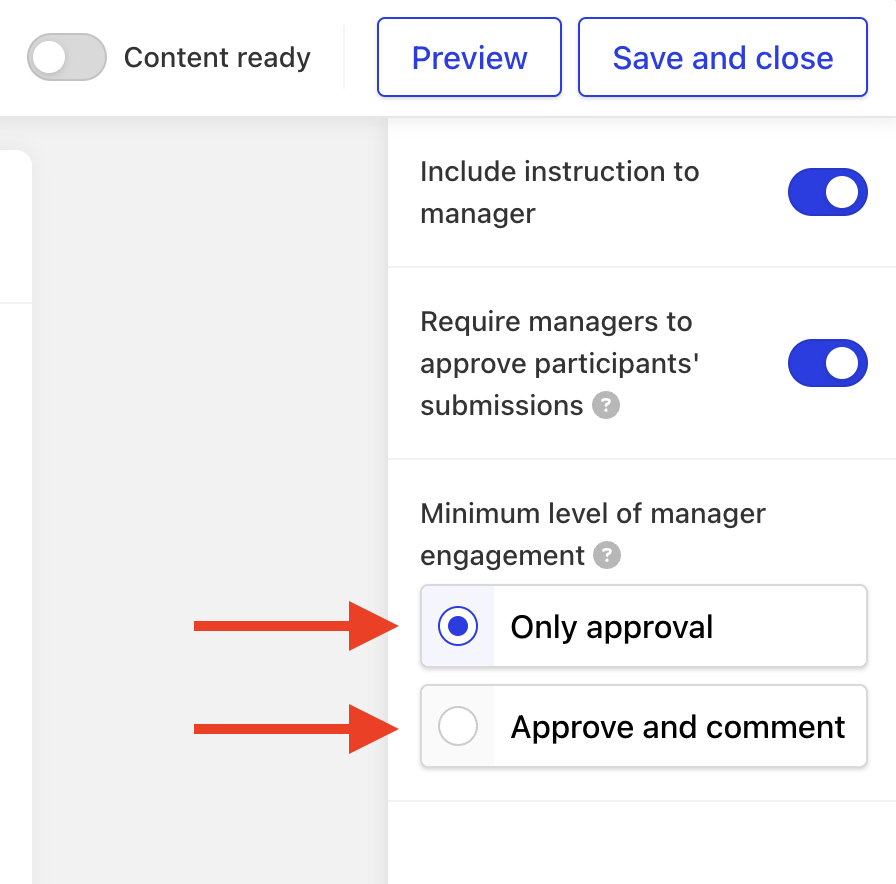Click the 'Minimum level of manager' label text
Image resolution: width=896 pixels, height=884 pixels.
pos(593,513)
